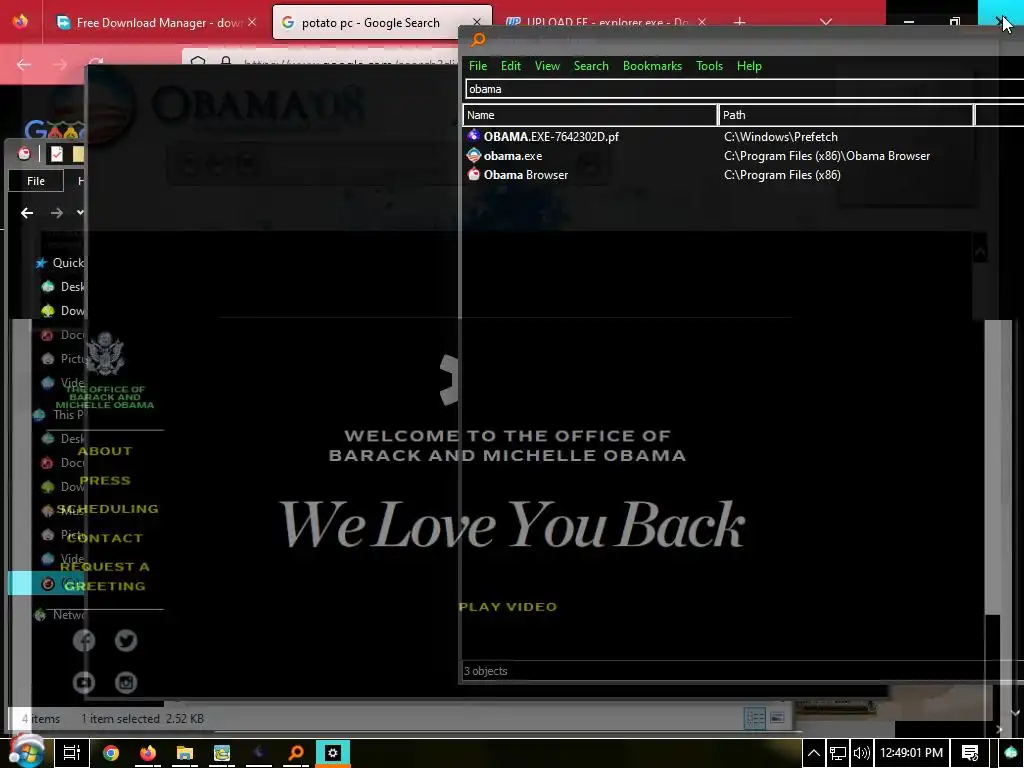Viewport: 1024px width, 768px height.
Task: Click the Obama Browser folder icon
Action: (x=473, y=174)
